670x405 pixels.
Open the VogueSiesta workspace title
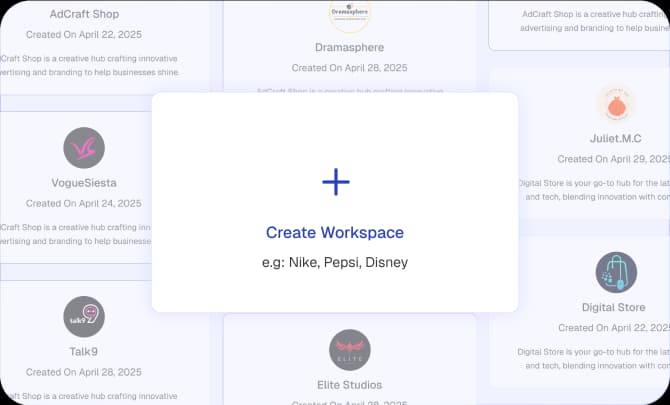pyautogui.click(x=84, y=184)
